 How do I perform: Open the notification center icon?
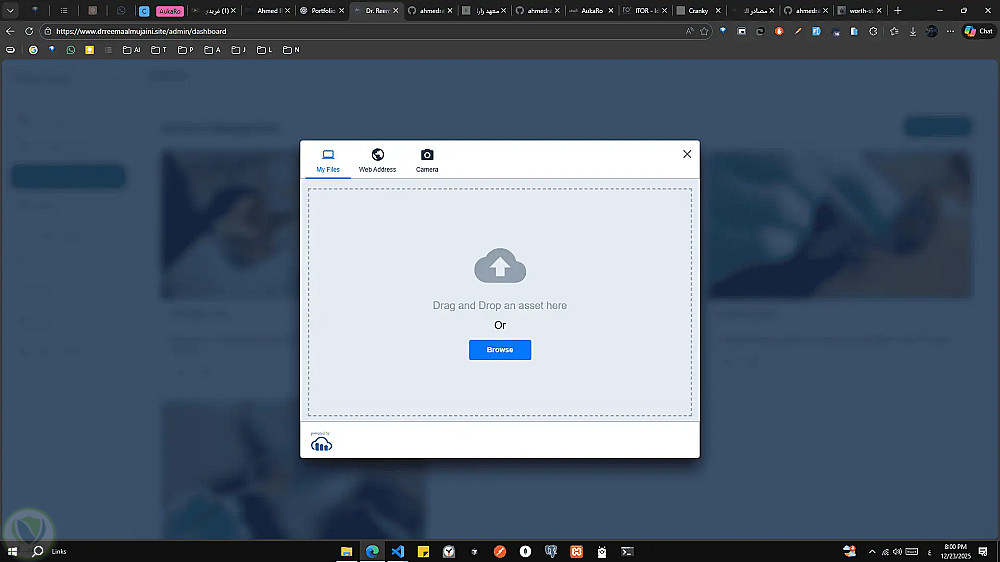click(x=983, y=552)
